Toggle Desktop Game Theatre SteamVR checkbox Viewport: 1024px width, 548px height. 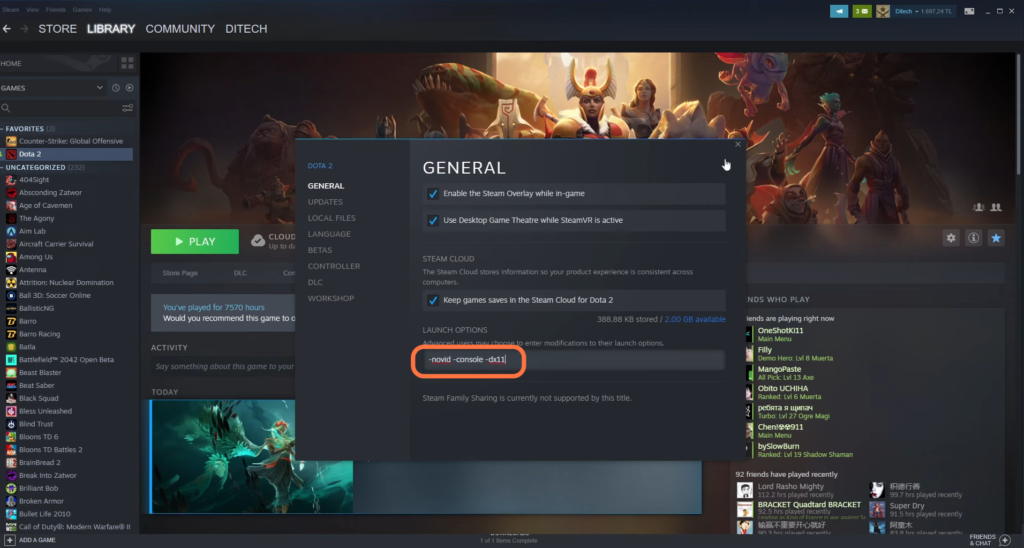tap(432, 221)
